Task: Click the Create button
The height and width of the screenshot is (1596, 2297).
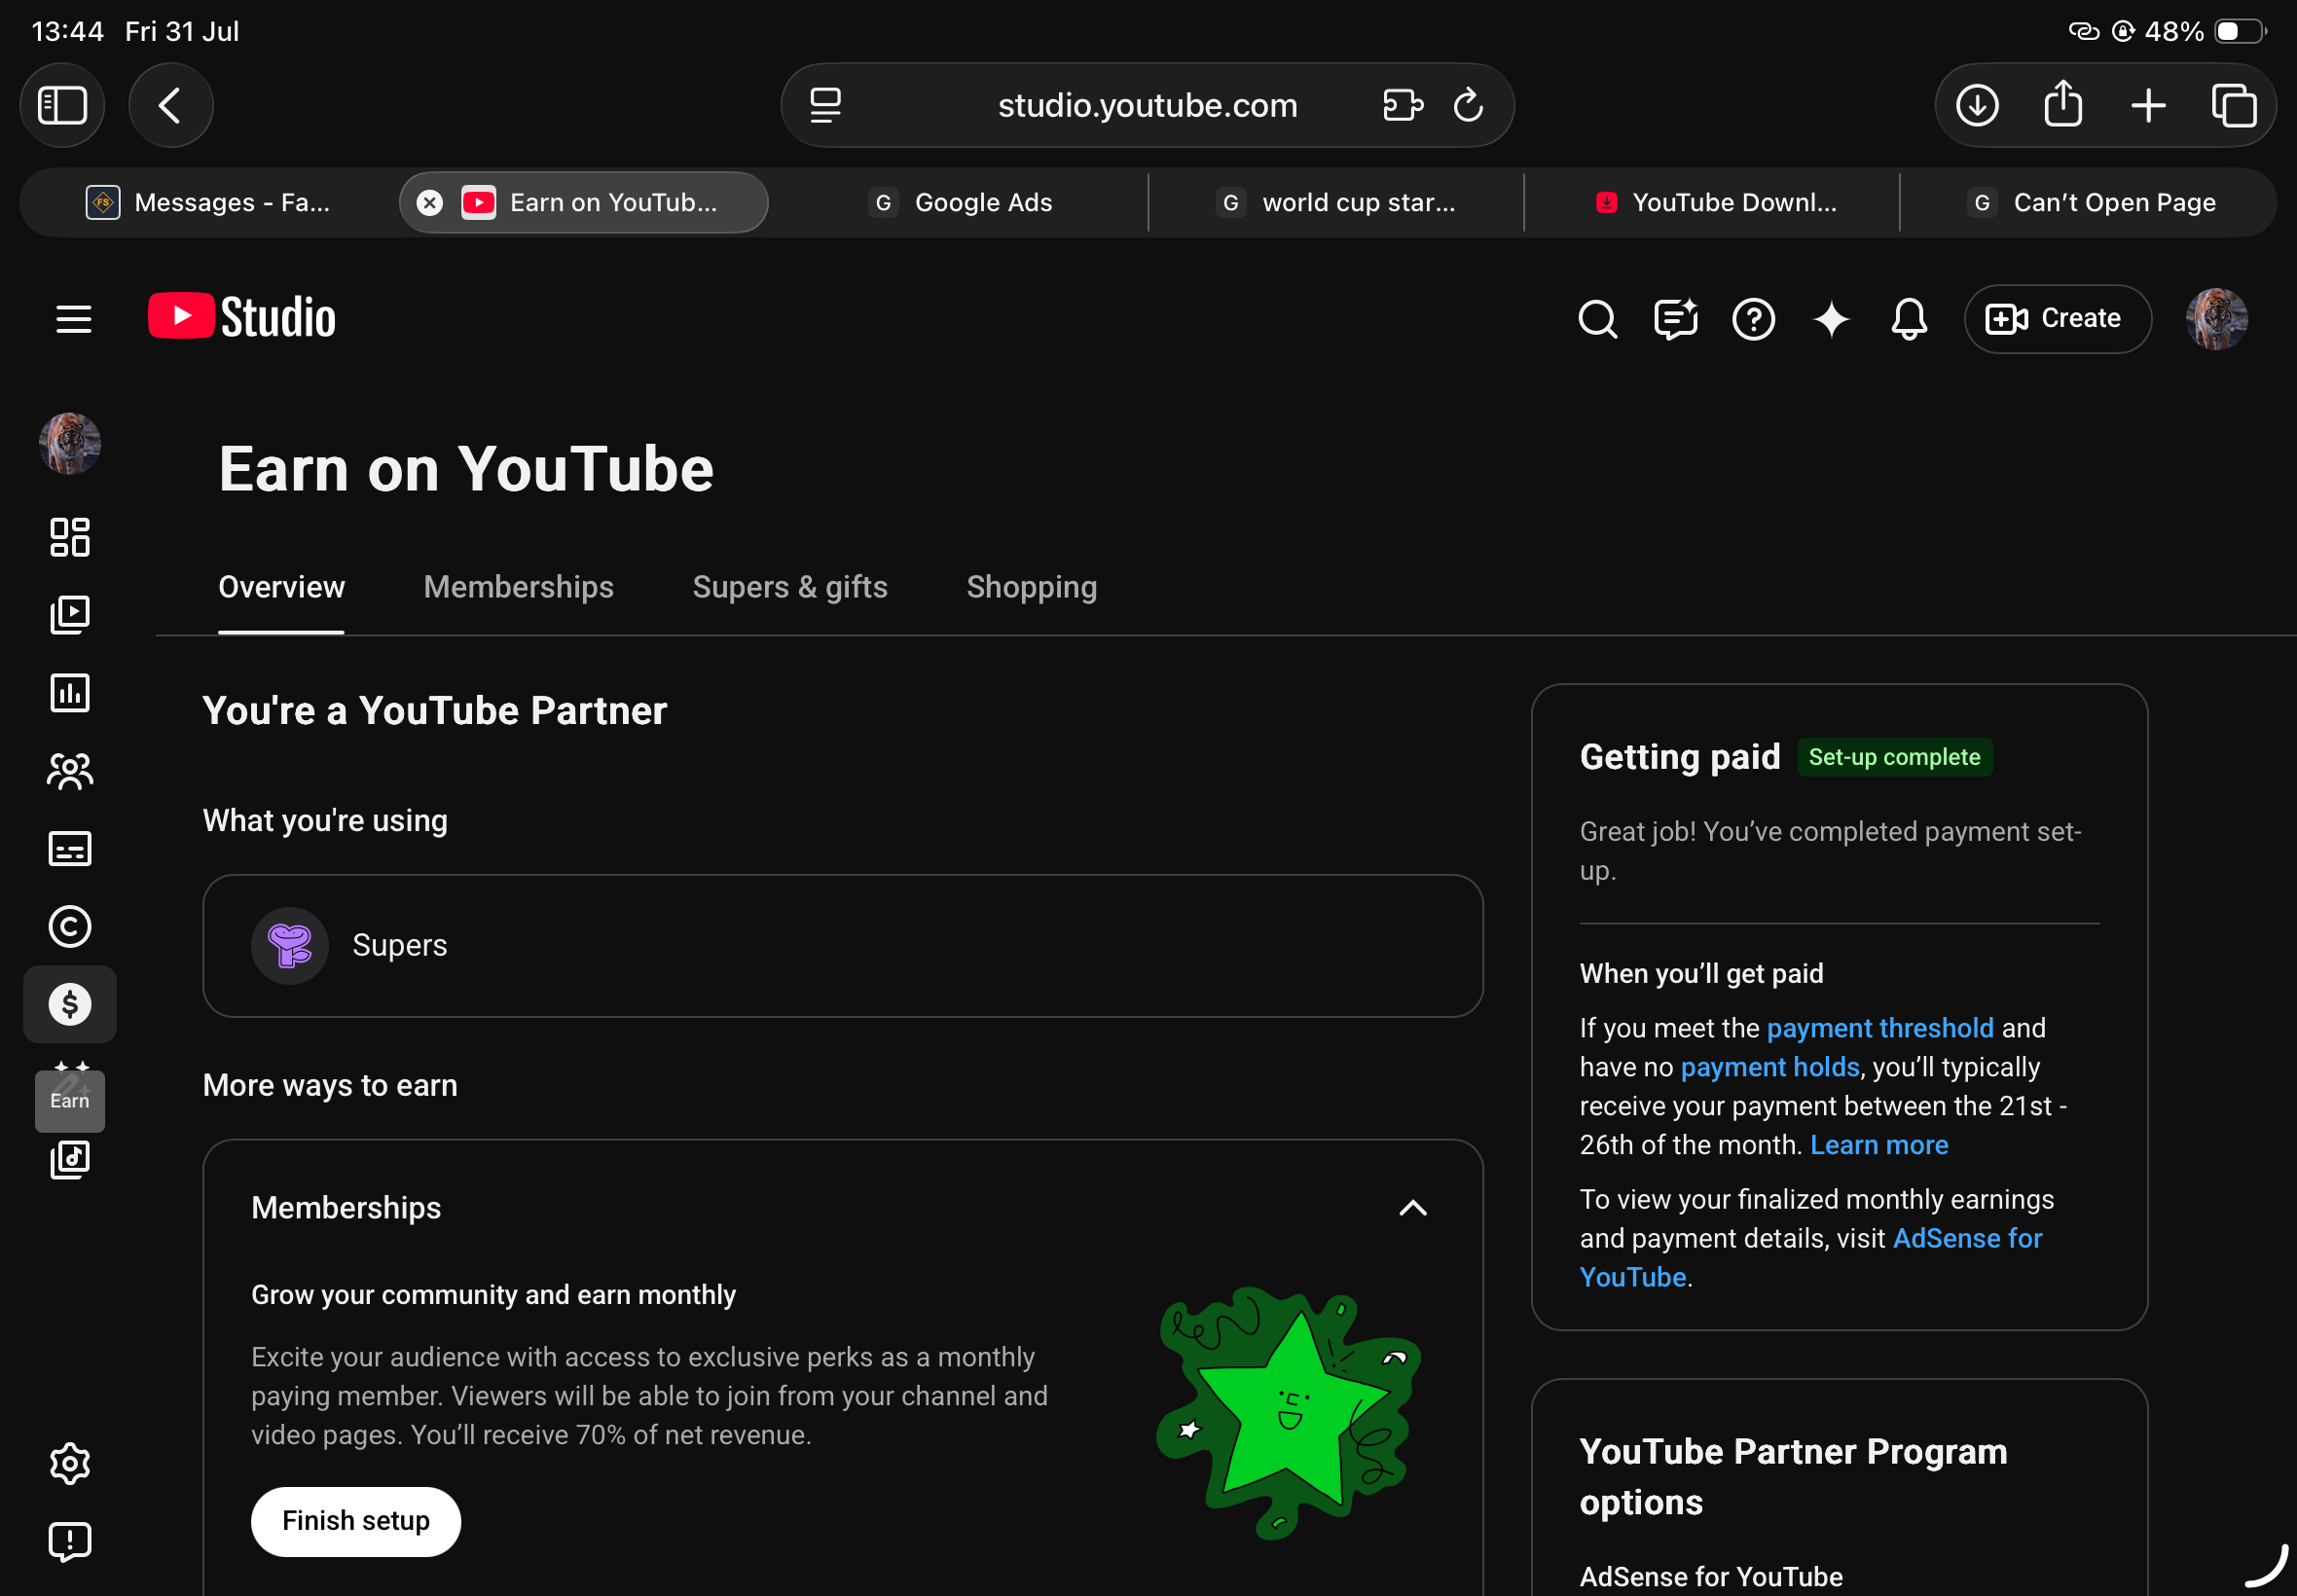Action: 2057,319
